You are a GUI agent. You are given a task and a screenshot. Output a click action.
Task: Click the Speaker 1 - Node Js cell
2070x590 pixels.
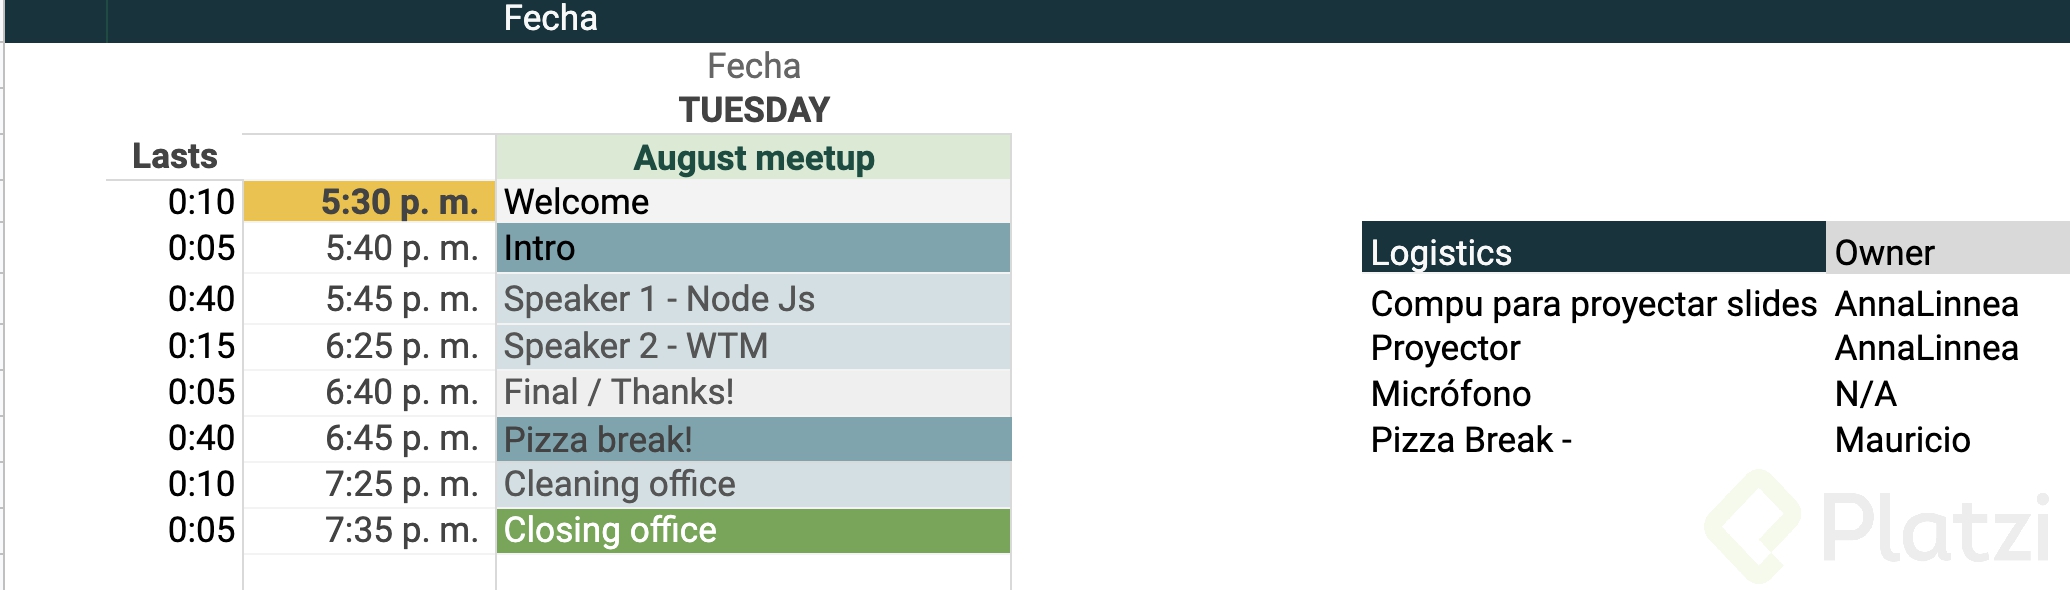(753, 299)
